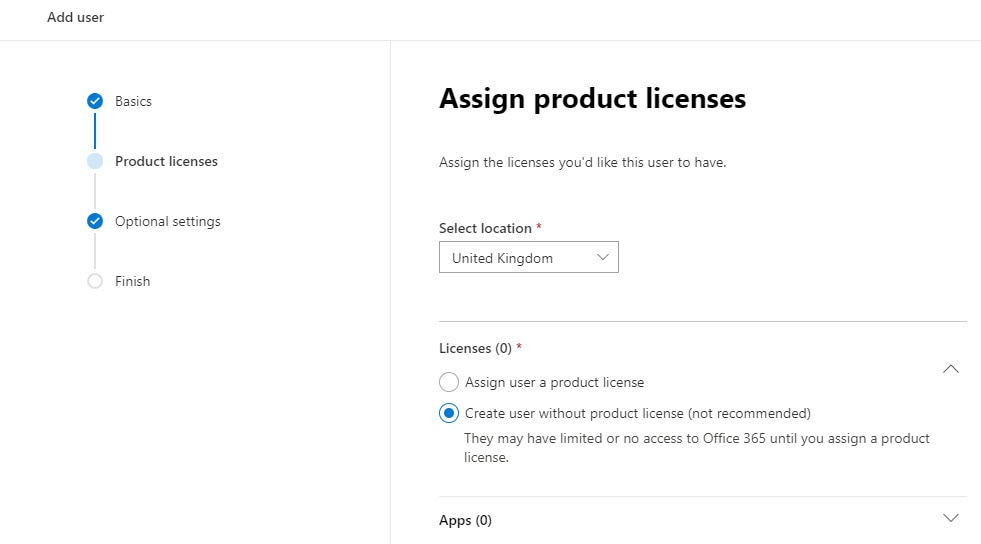Click the Licenses (0) section header

pos(476,348)
